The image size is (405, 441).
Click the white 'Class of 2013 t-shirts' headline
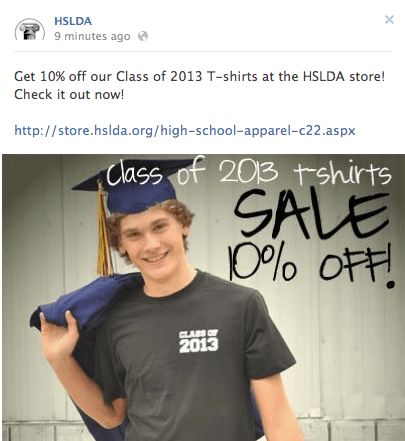coord(249,172)
